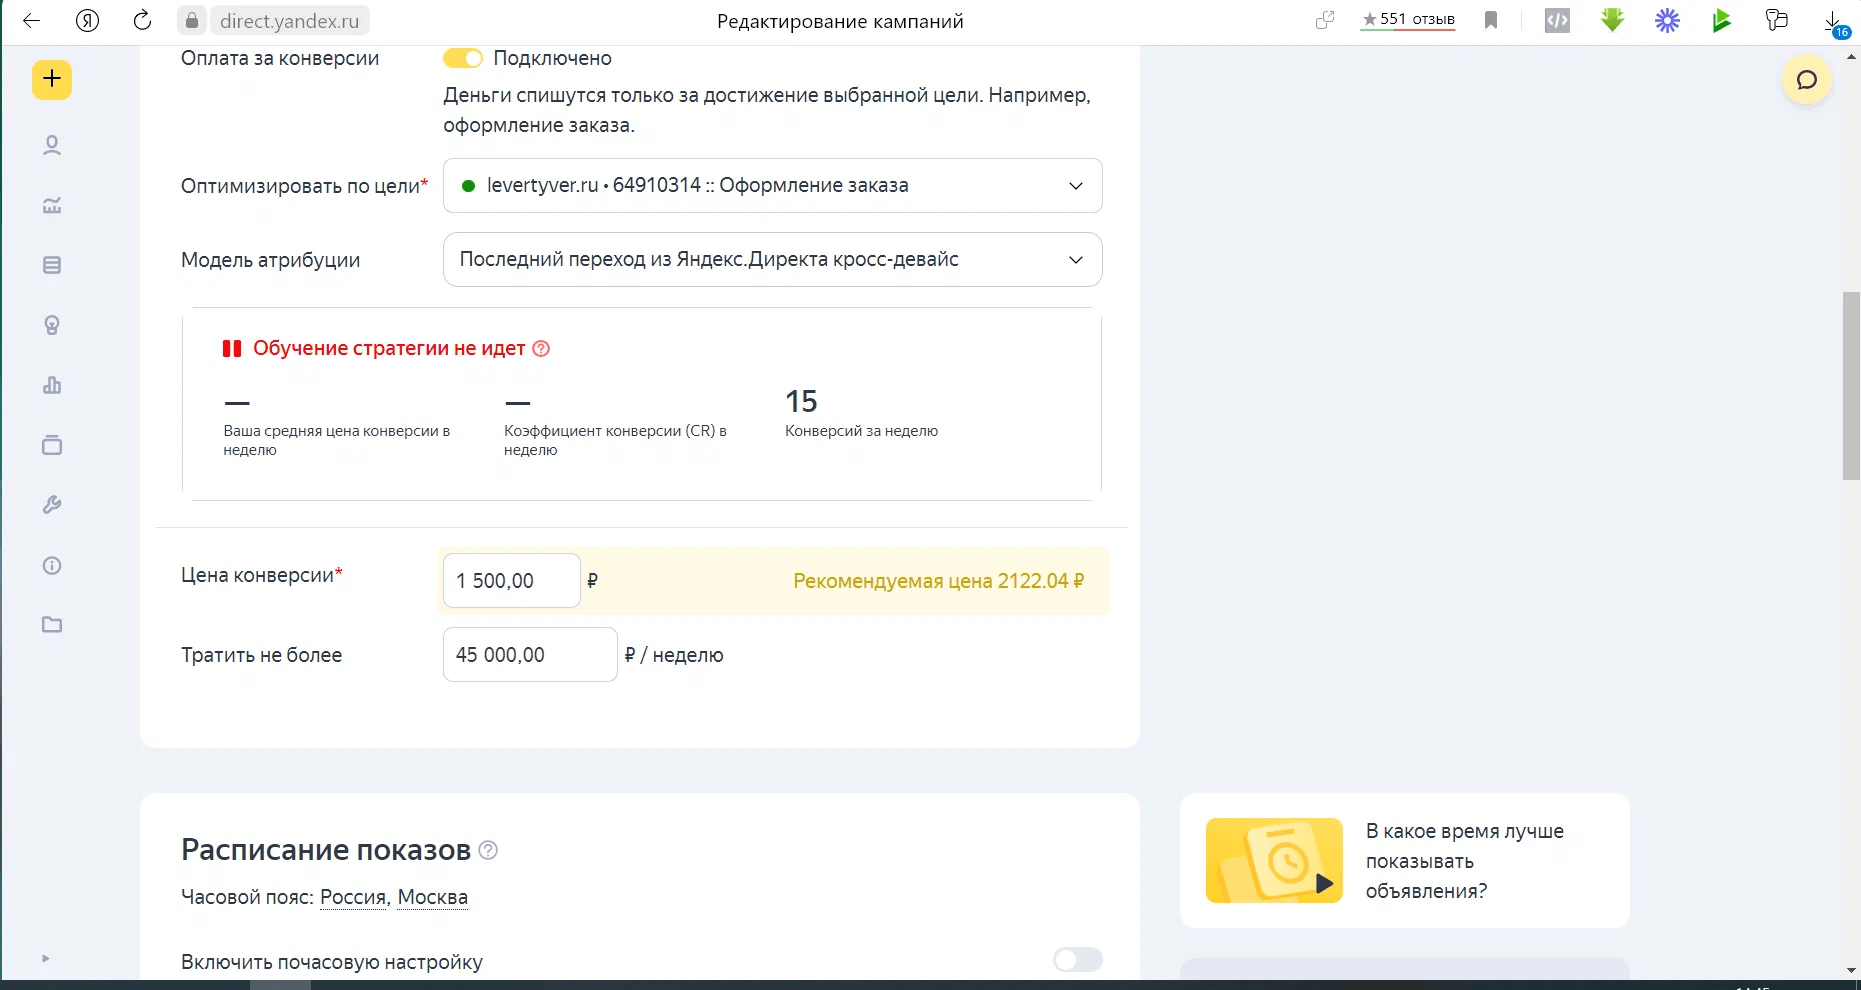1861x990 pixels.
Task: Click the Москва timezone link
Action: 433,897
